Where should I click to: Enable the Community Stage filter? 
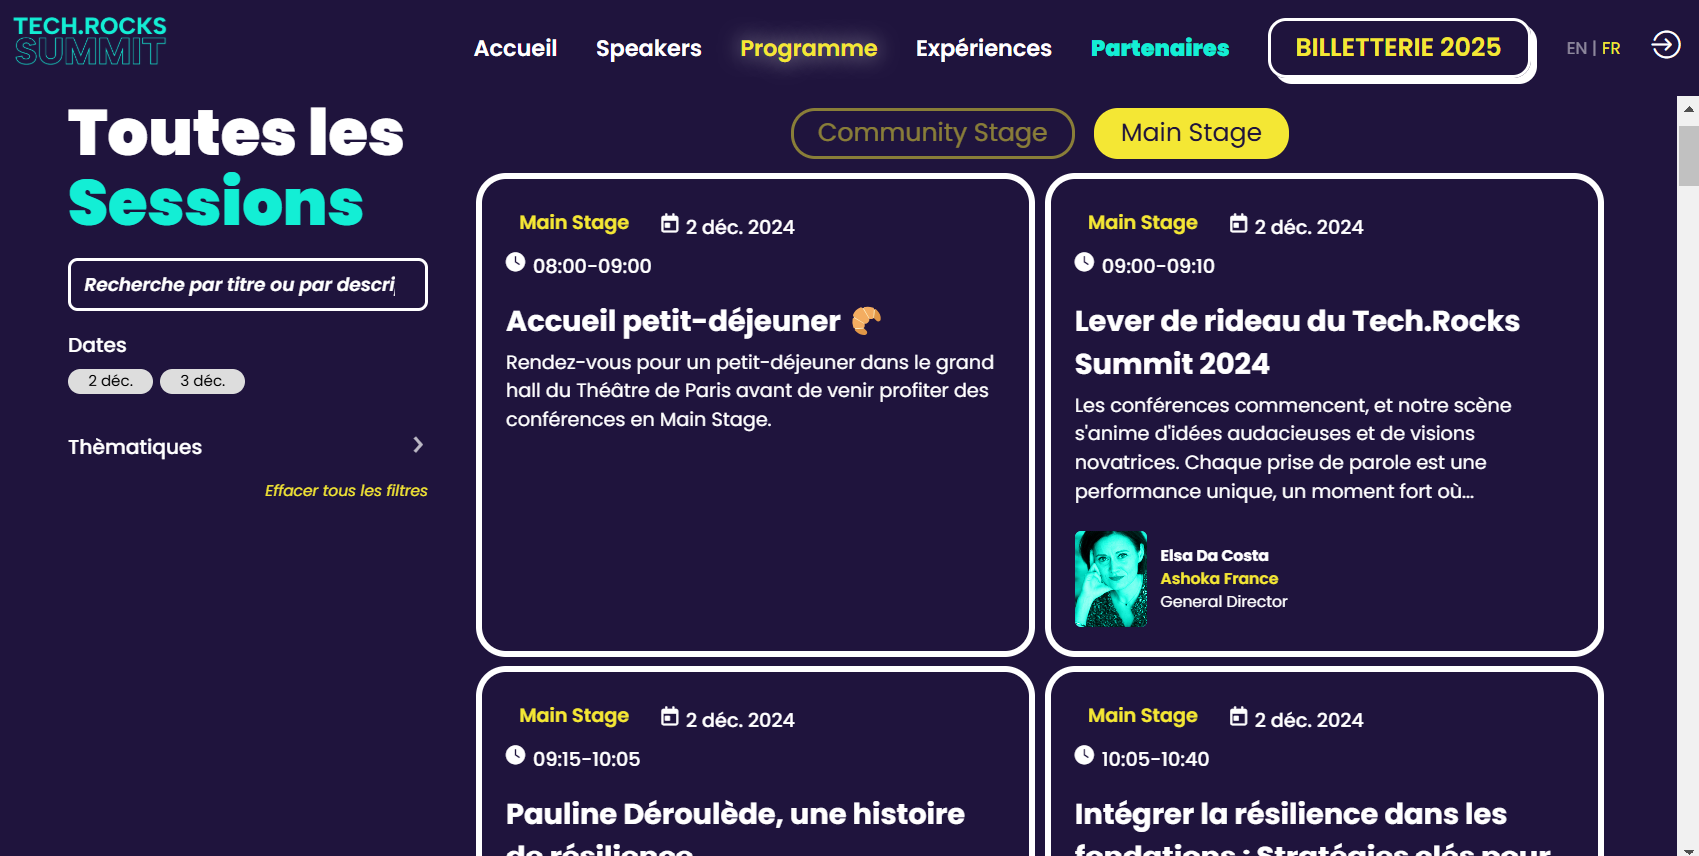(x=932, y=133)
